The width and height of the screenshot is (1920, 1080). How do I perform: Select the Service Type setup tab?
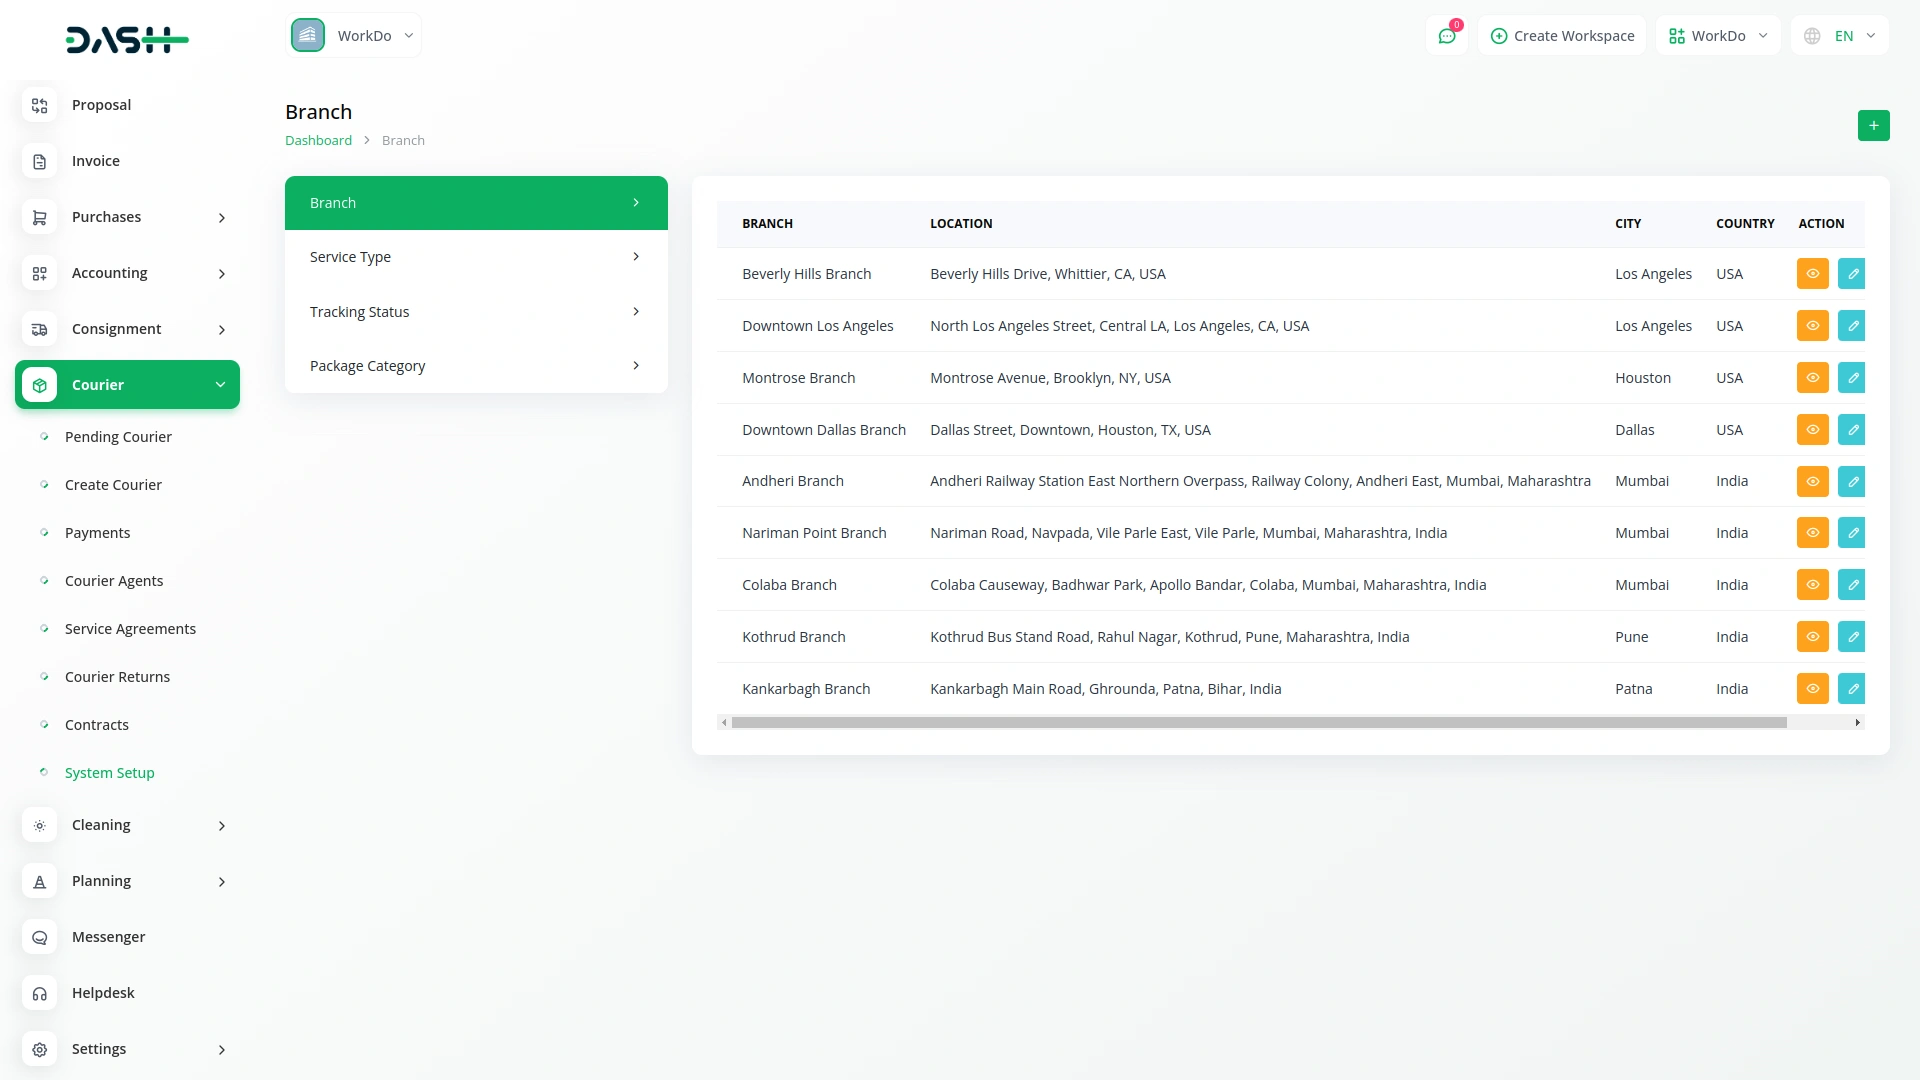[476, 257]
